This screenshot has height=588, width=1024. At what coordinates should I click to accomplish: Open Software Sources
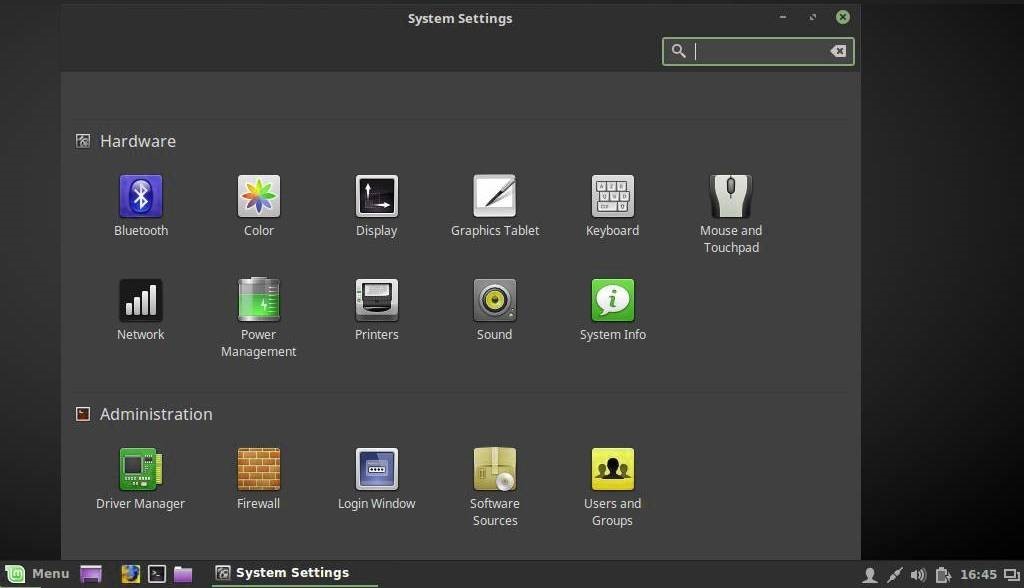[x=494, y=487]
